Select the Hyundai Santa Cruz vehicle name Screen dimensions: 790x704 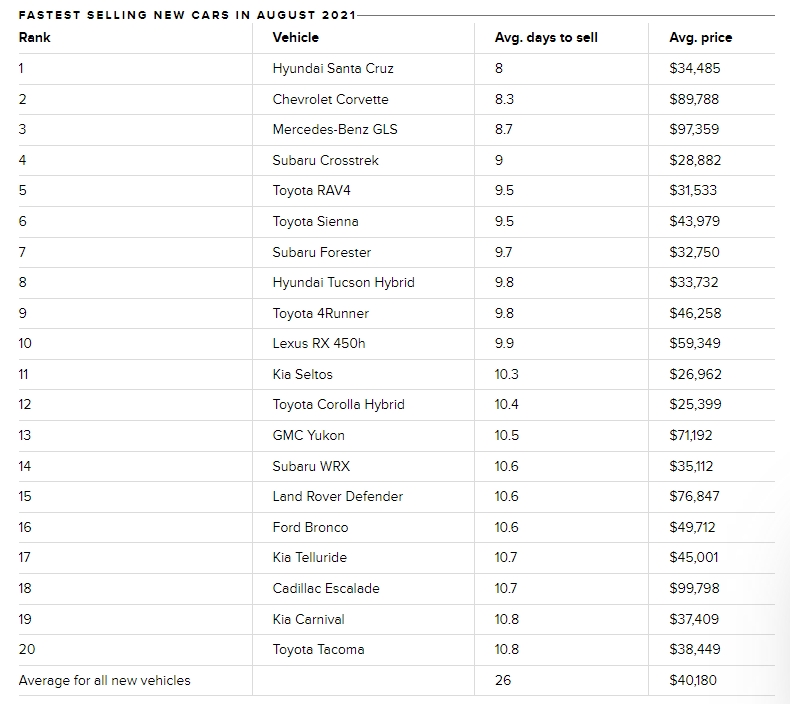pyautogui.click(x=333, y=68)
